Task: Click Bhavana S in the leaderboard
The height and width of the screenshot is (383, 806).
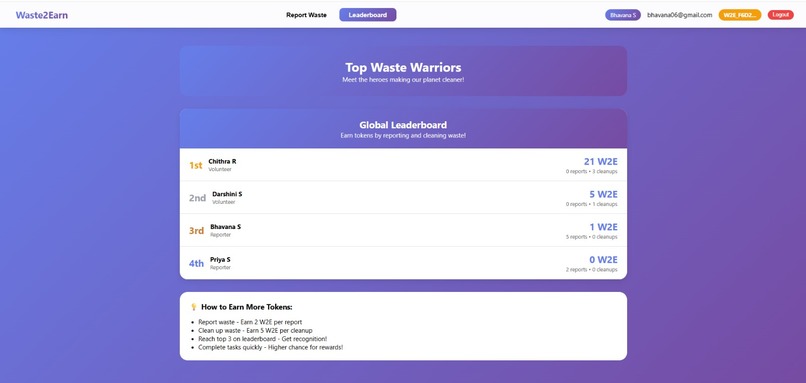Action: pyautogui.click(x=225, y=227)
